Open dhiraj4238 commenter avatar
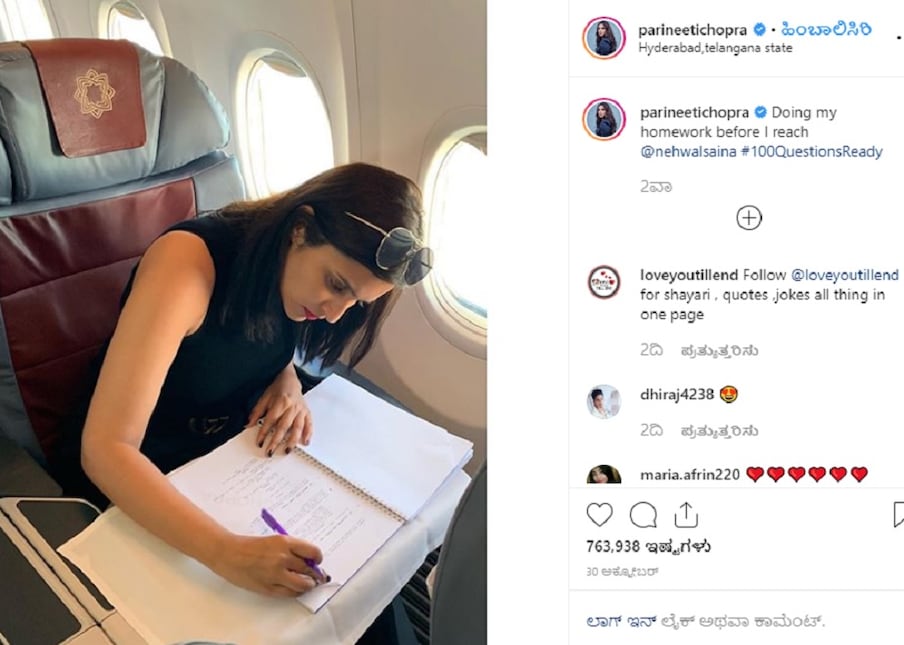Viewport: 904px width, 645px height. (x=604, y=401)
